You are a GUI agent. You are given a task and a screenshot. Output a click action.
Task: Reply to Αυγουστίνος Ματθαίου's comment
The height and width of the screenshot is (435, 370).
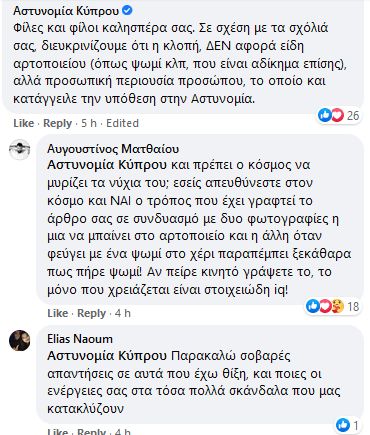(x=92, y=313)
